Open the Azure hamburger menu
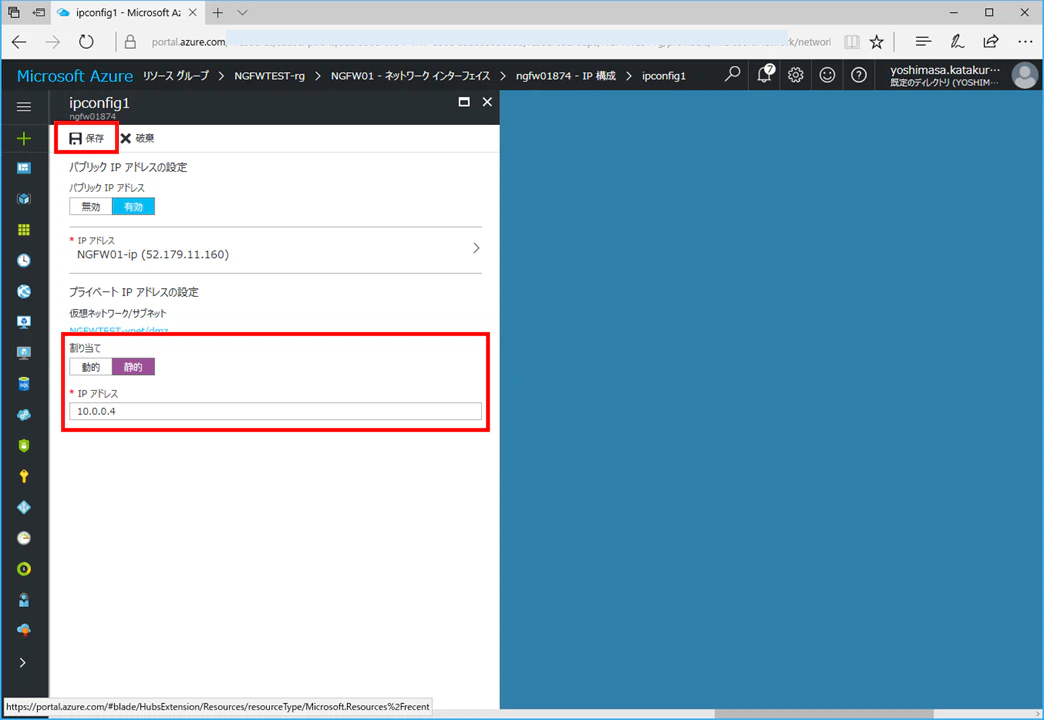The image size is (1044, 720). pos(24,107)
